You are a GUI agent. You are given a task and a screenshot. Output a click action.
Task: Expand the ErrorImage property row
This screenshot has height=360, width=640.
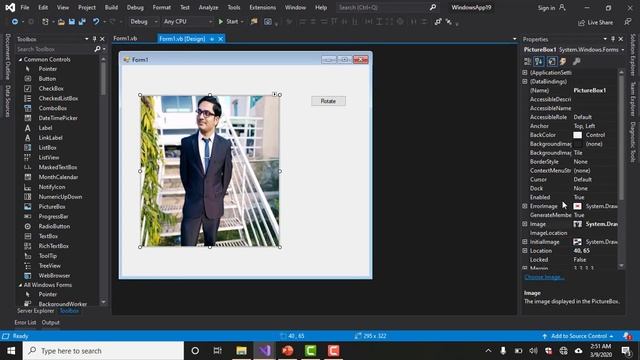click(x=525, y=206)
